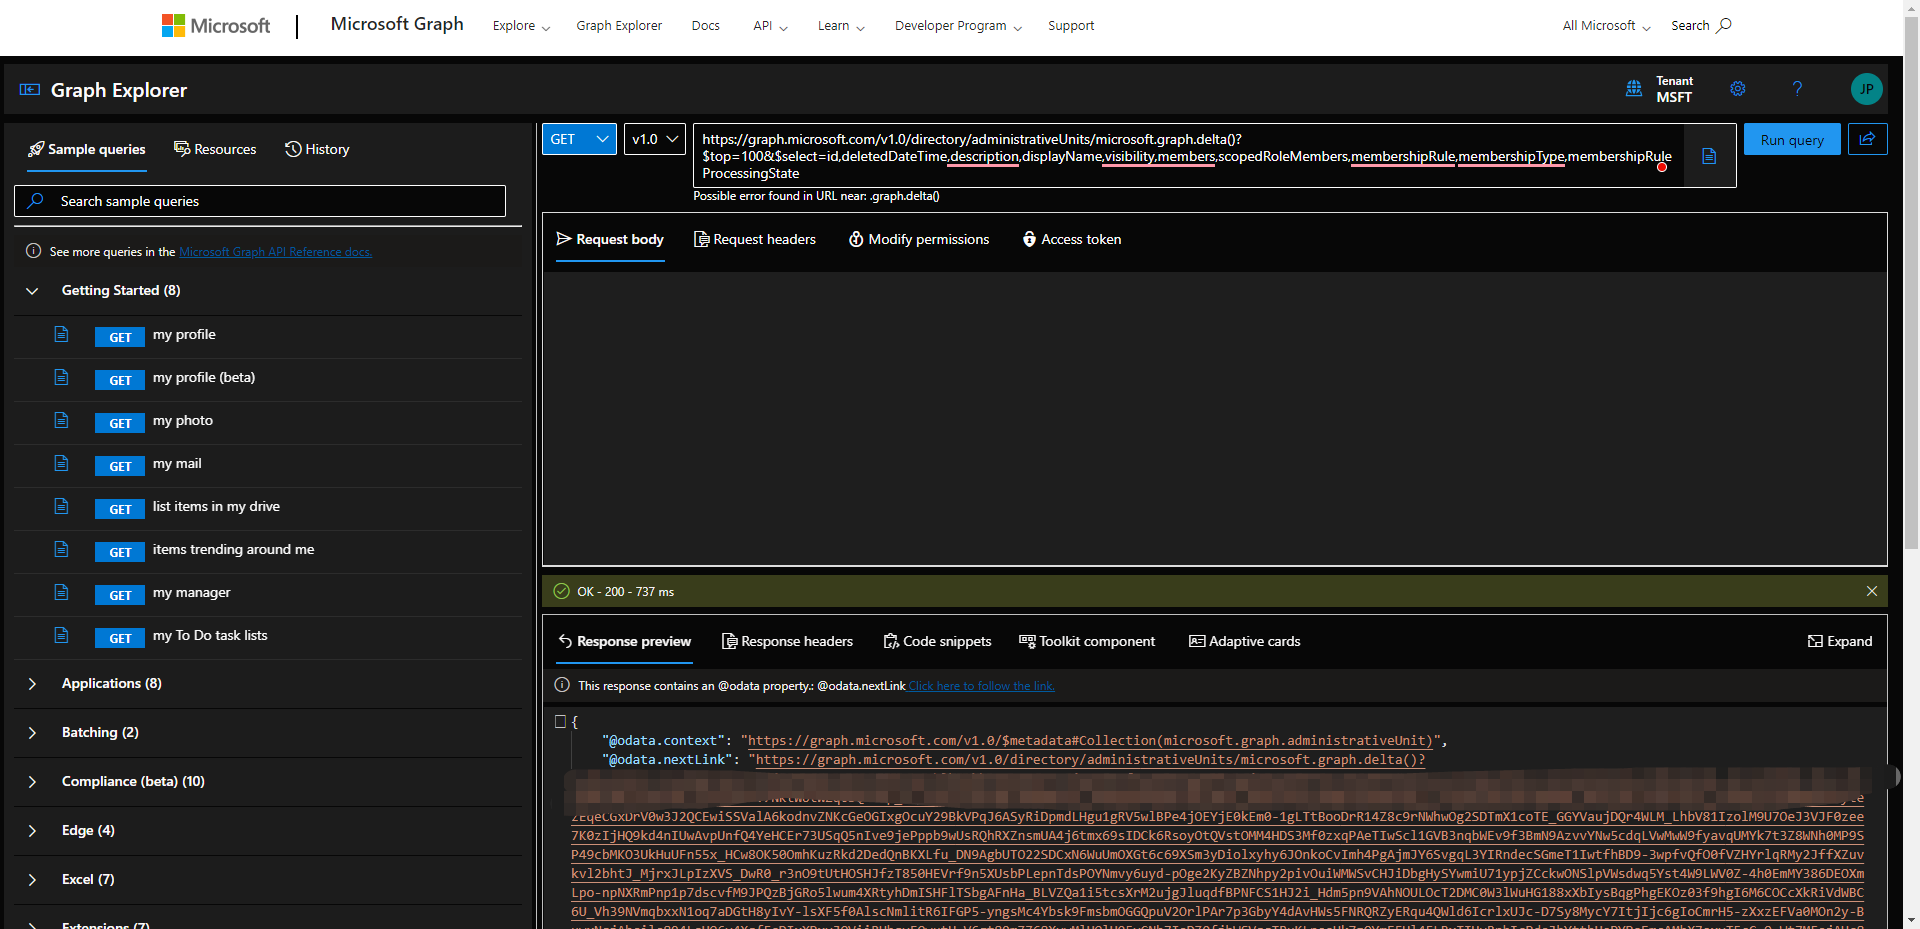Open docs icon for items trending around me
This screenshot has width=1920, height=929.
click(x=61, y=549)
